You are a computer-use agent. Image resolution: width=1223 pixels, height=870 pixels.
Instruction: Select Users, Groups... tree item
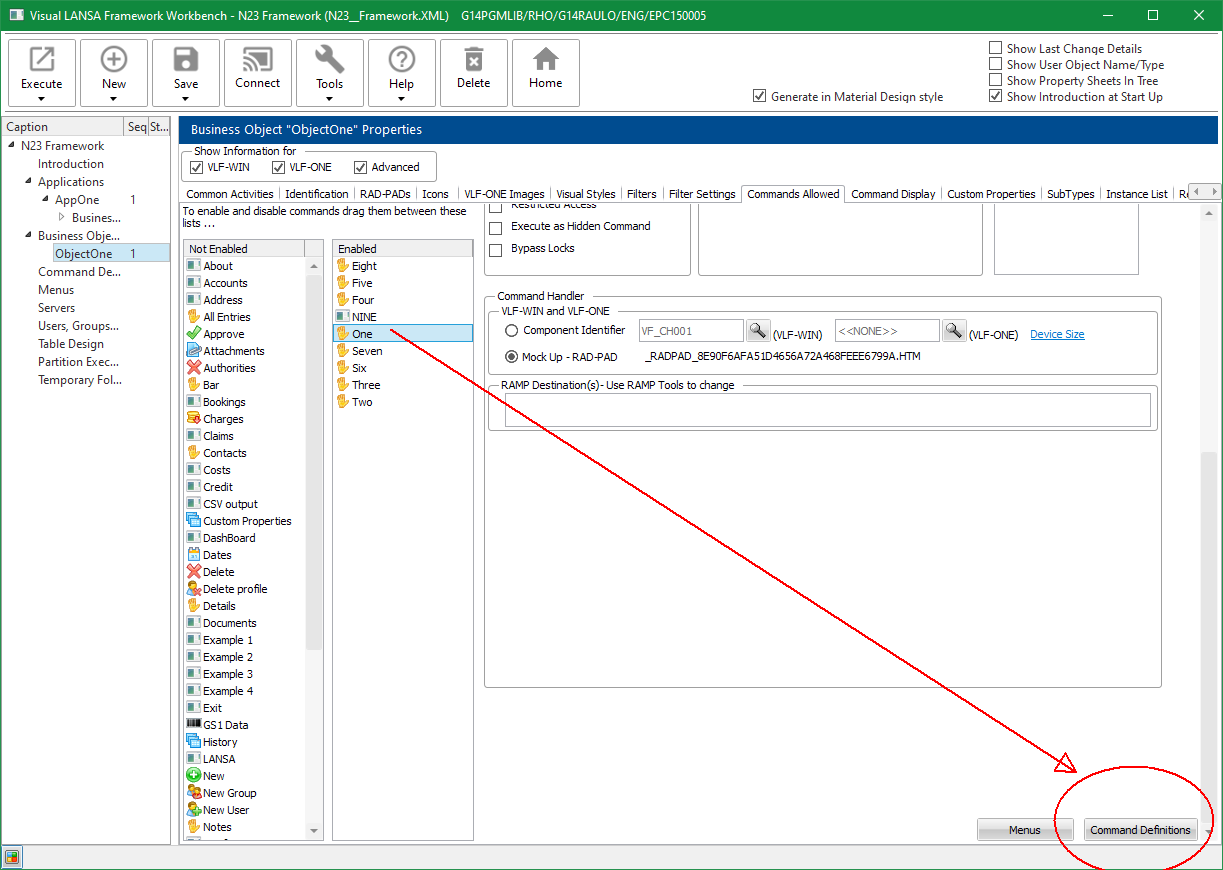[x=78, y=326]
